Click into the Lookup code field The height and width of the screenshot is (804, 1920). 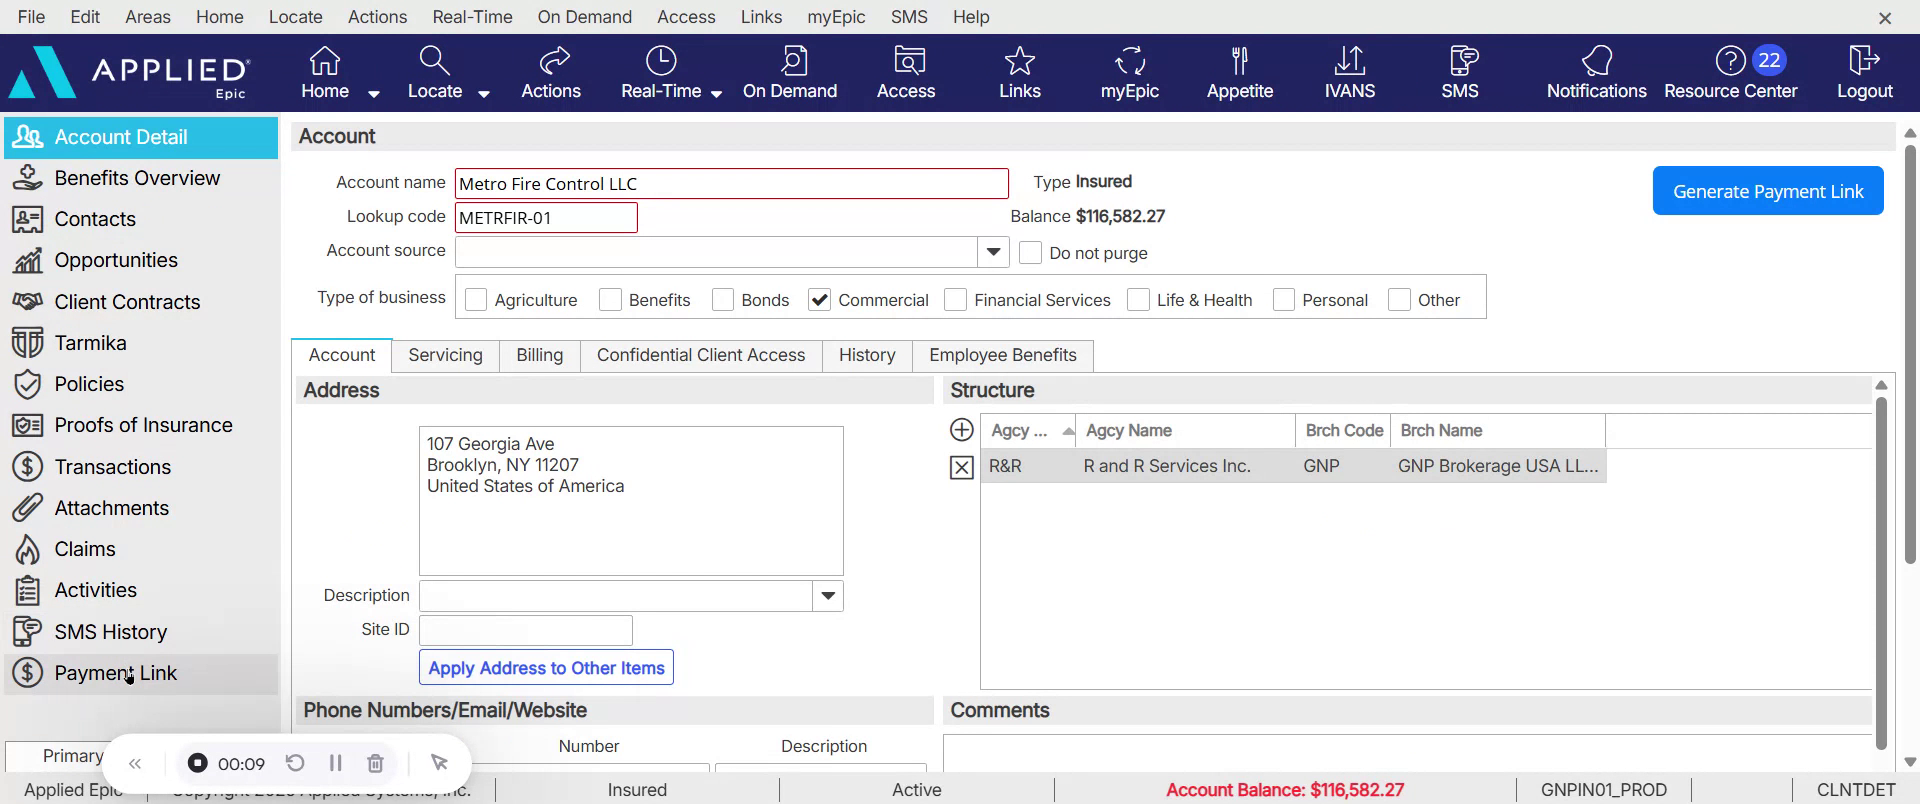[546, 218]
